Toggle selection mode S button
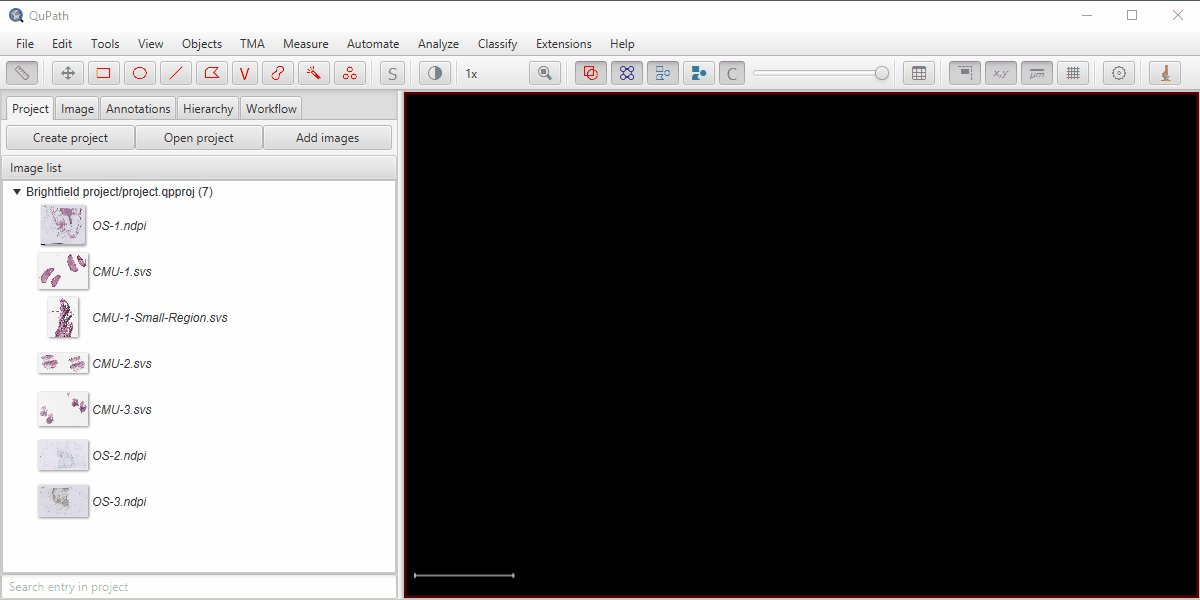Screen dimensions: 1200x600 pos(393,73)
